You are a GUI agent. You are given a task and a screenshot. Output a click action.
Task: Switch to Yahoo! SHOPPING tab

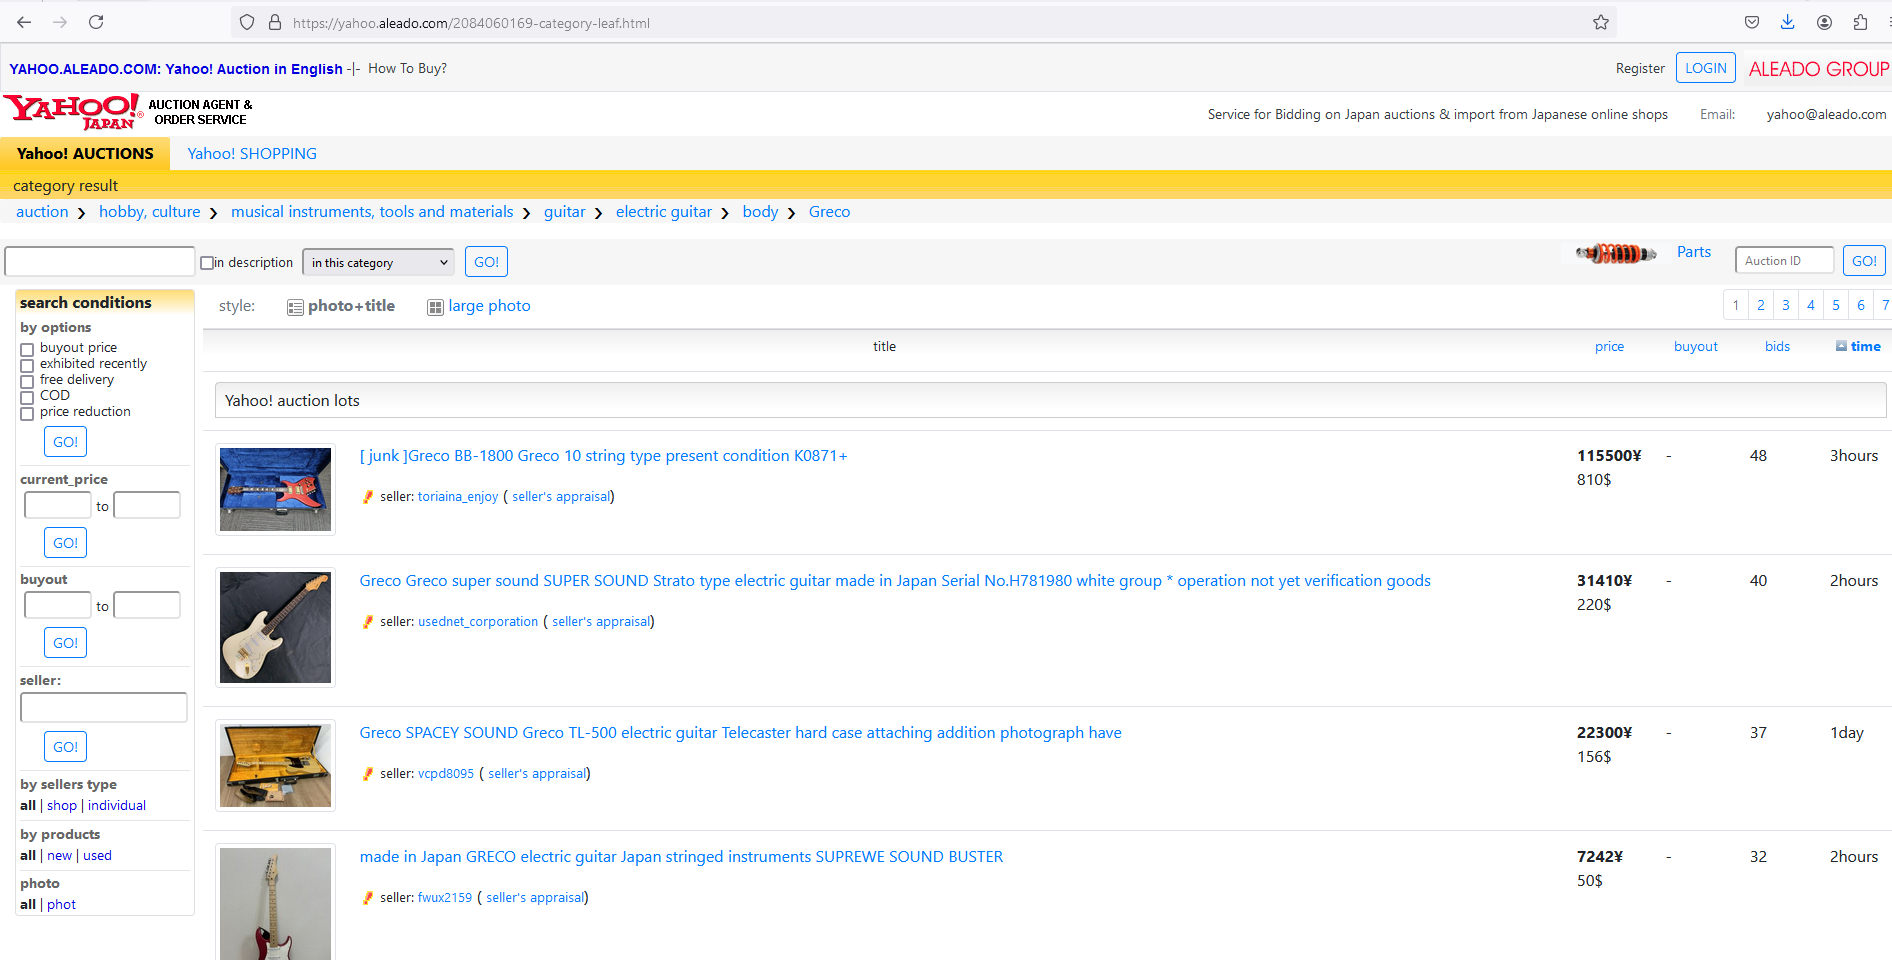tap(252, 153)
